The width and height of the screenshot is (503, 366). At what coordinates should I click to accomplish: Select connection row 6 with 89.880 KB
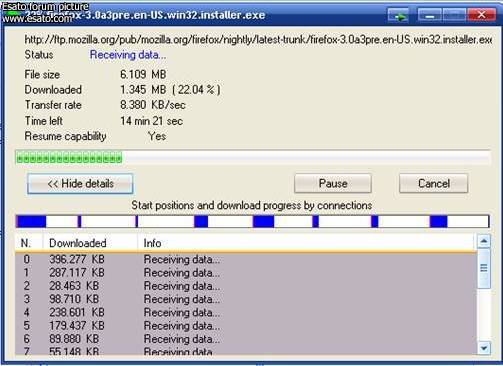point(246,339)
